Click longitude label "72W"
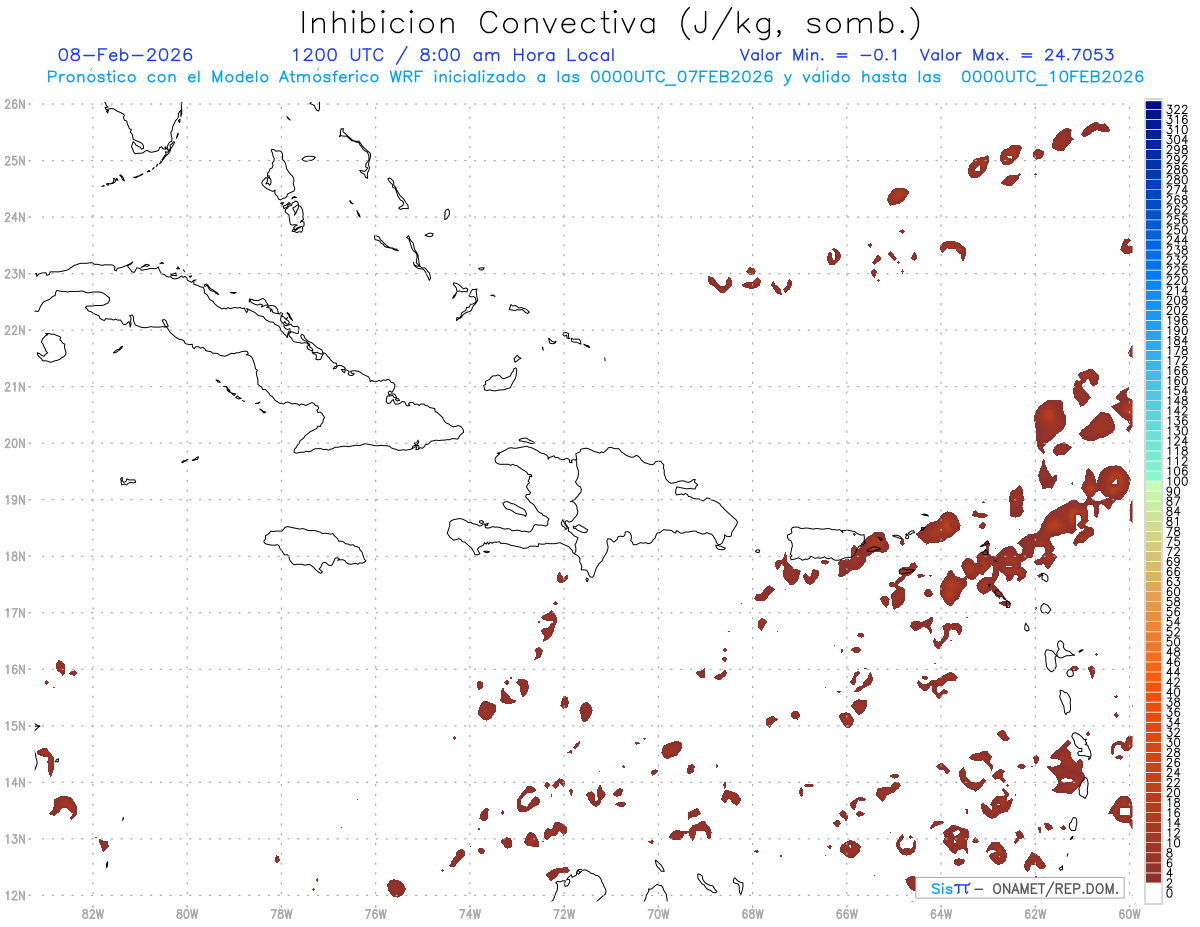 [564, 914]
